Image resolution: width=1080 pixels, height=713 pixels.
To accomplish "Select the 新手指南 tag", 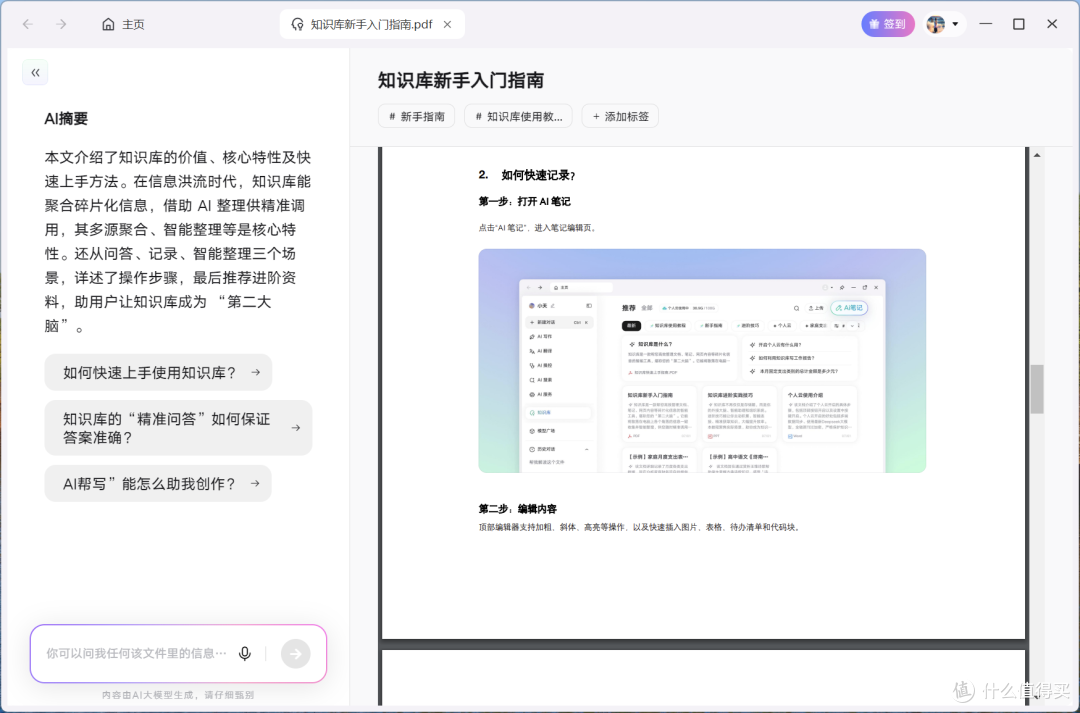I will coord(417,116).
